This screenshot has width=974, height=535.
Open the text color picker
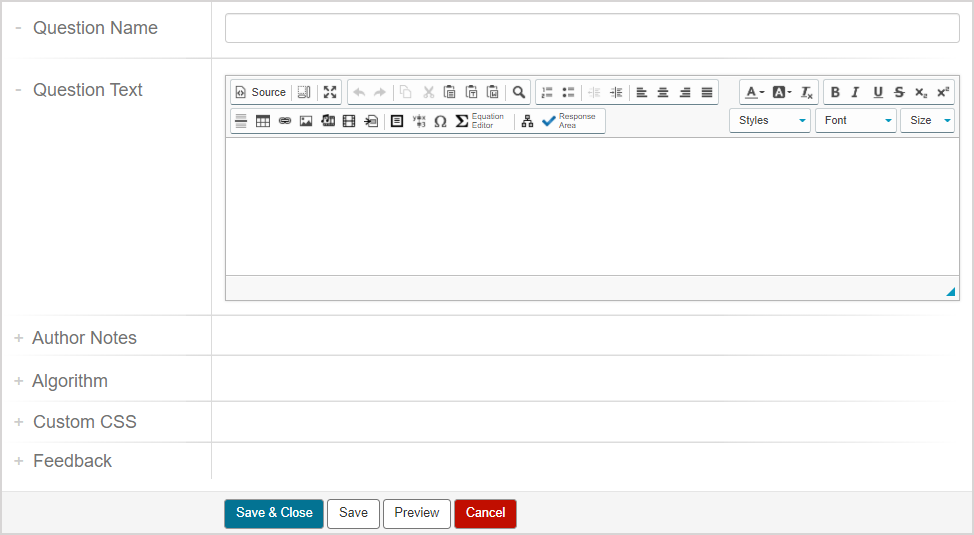click(x=754, y=92)
